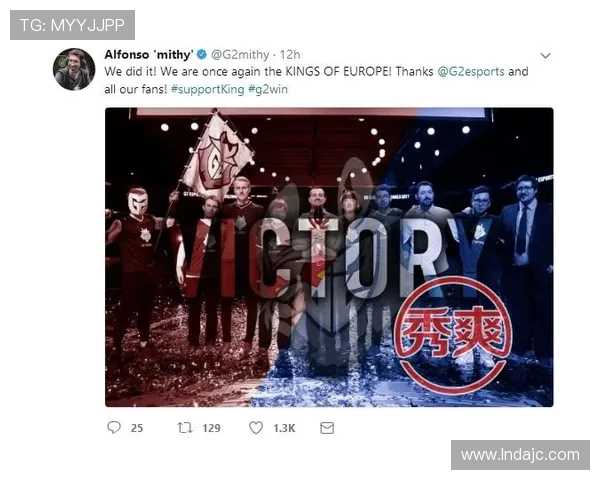Click the blue verified badge
The image size is (600, 480).
pyautogui.click(x=202, y=55)
